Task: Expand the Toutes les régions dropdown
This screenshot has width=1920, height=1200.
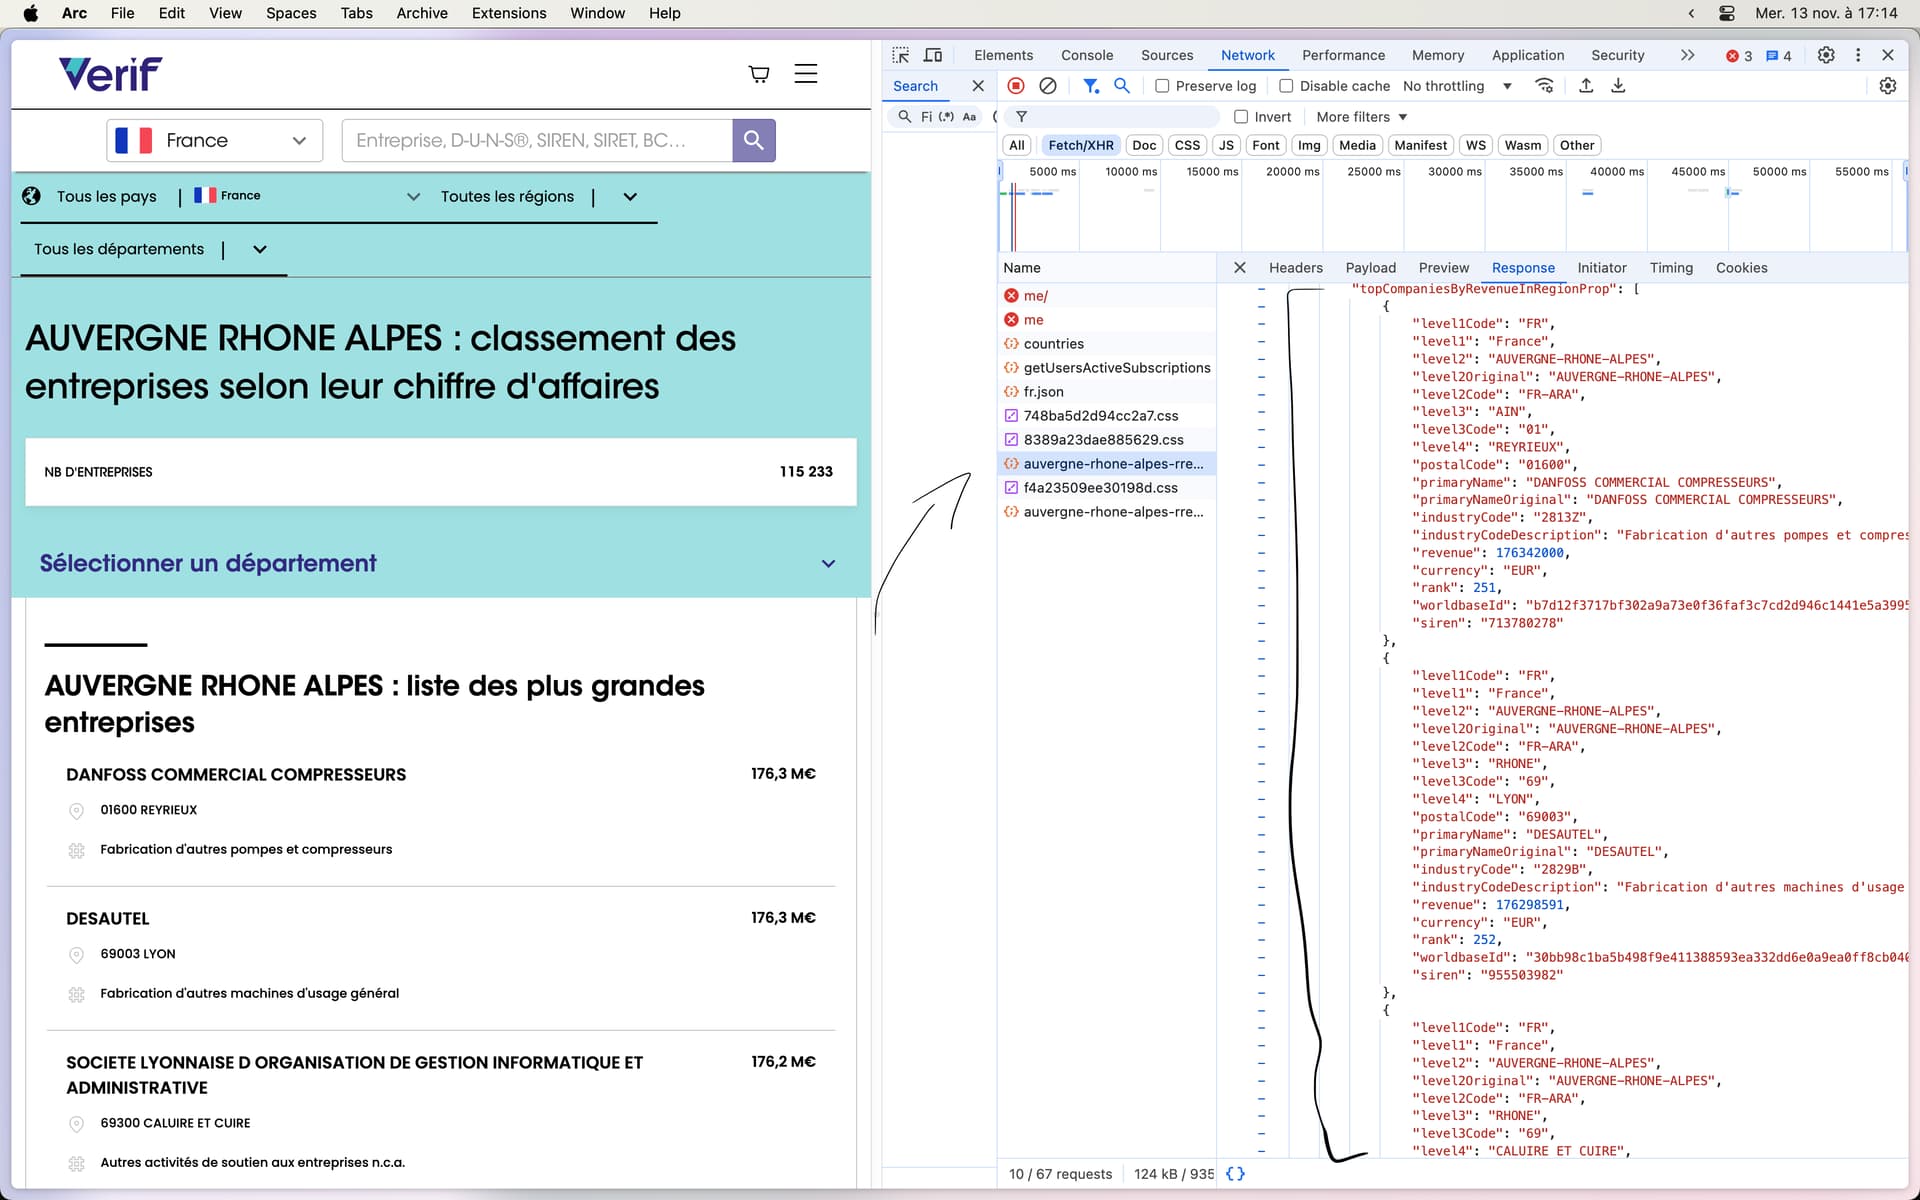Action: click(x=630, y=197)
